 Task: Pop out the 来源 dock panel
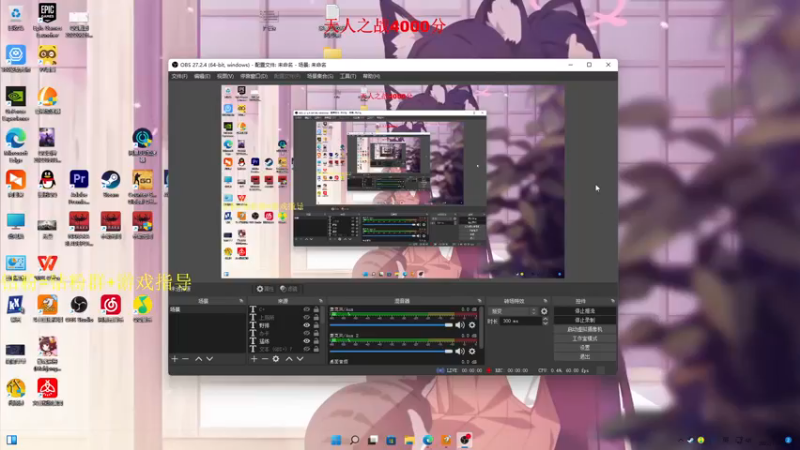[320, 301]
